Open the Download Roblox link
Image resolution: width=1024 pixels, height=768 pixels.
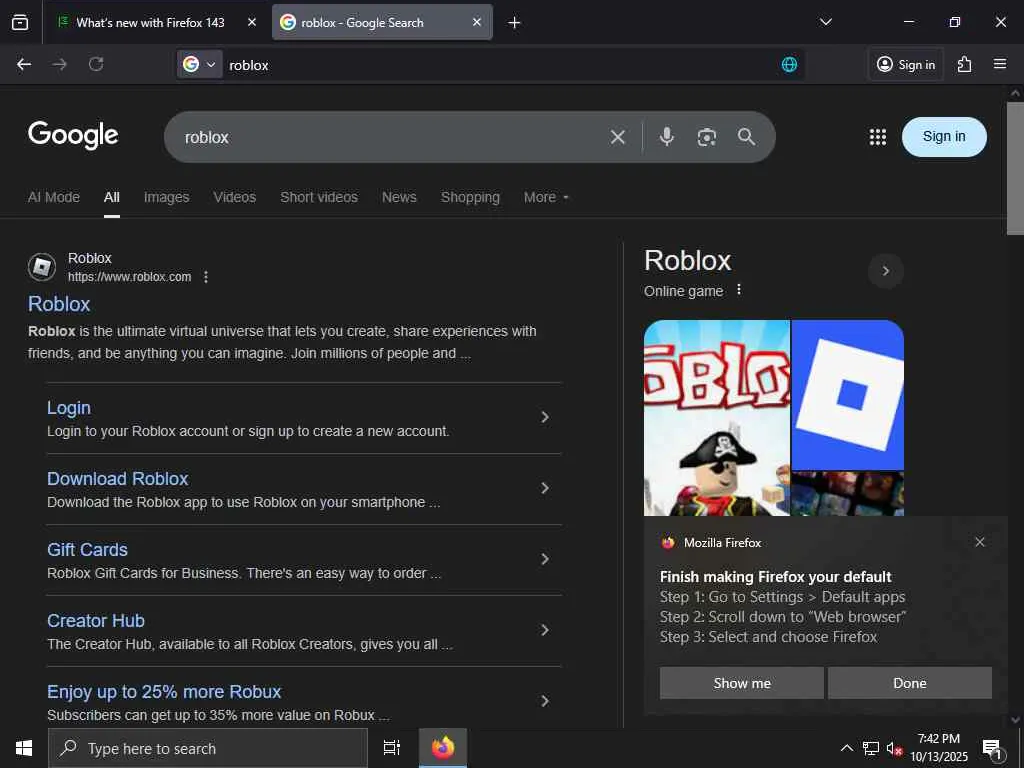(118, 479)
